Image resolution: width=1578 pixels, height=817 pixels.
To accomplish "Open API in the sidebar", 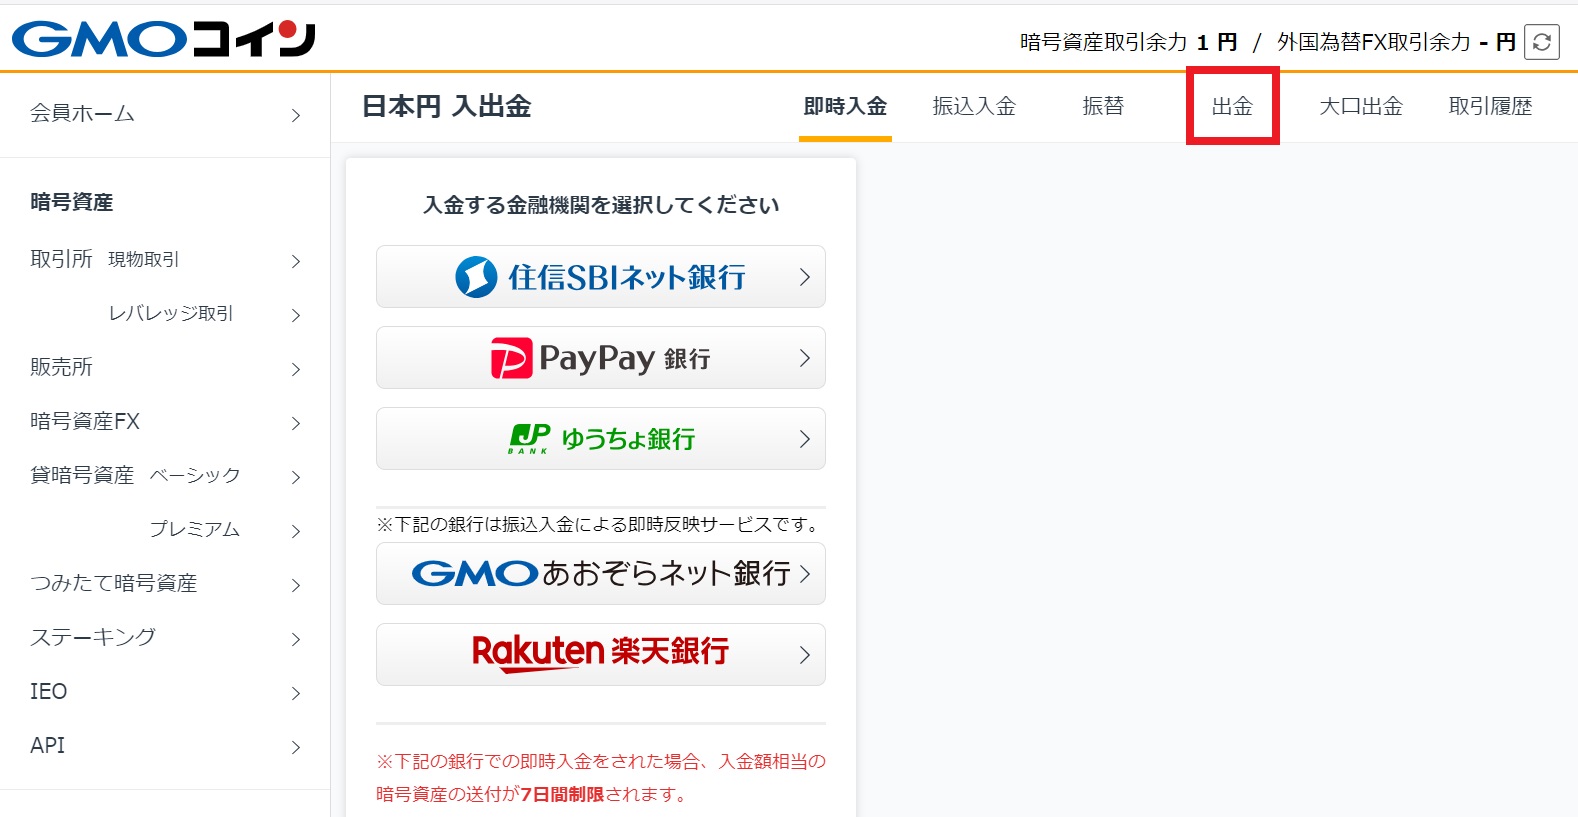I will tap(165, 746).
